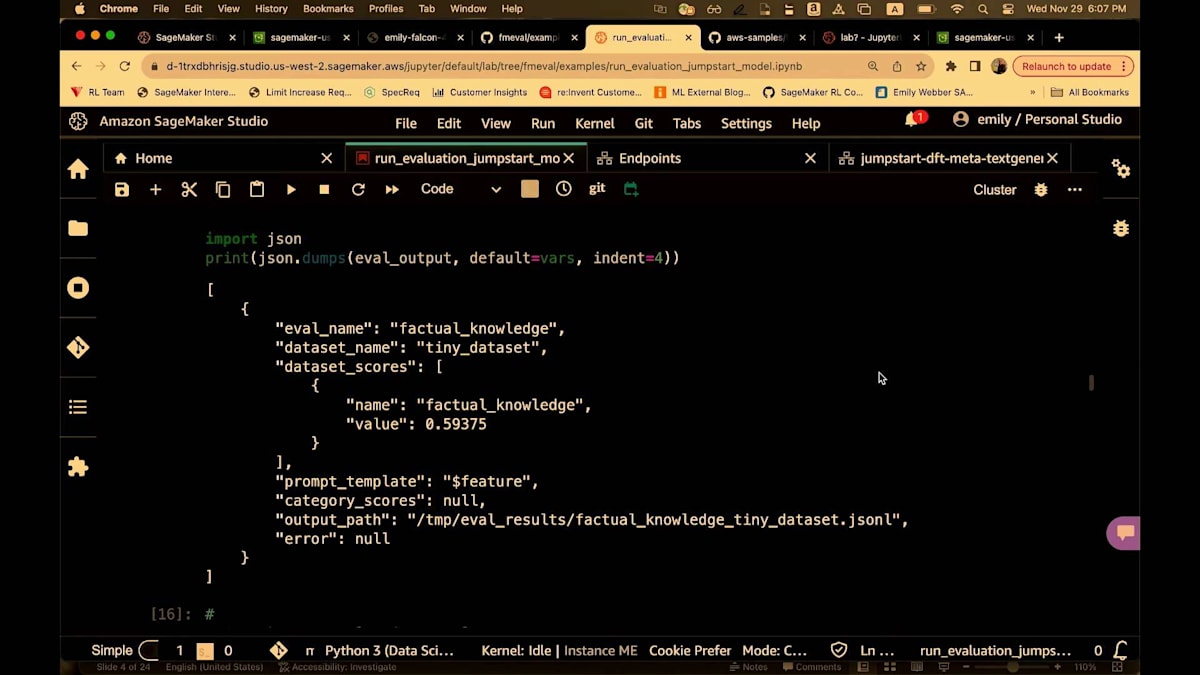Copy selected cells icon
The width and height of the screenshot is (1200, 675).
[x=223, y=189]
